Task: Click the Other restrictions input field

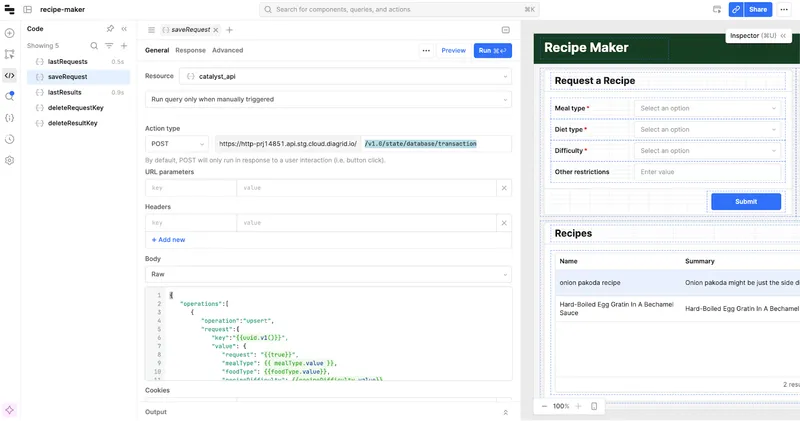Action: coord(707,172)
